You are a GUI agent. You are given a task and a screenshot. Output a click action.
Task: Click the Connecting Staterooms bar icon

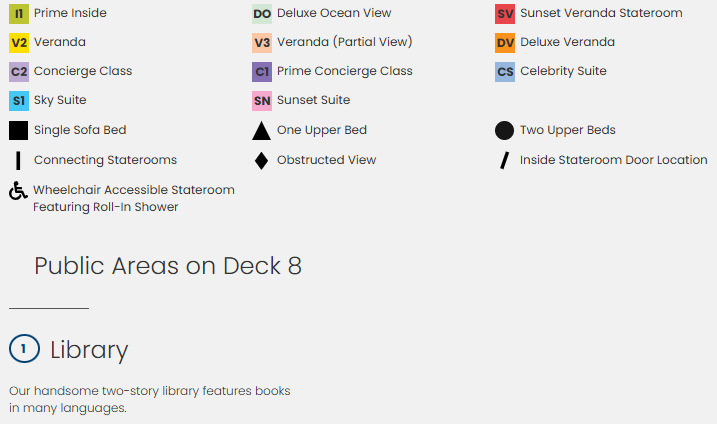[x=18, y=161]
